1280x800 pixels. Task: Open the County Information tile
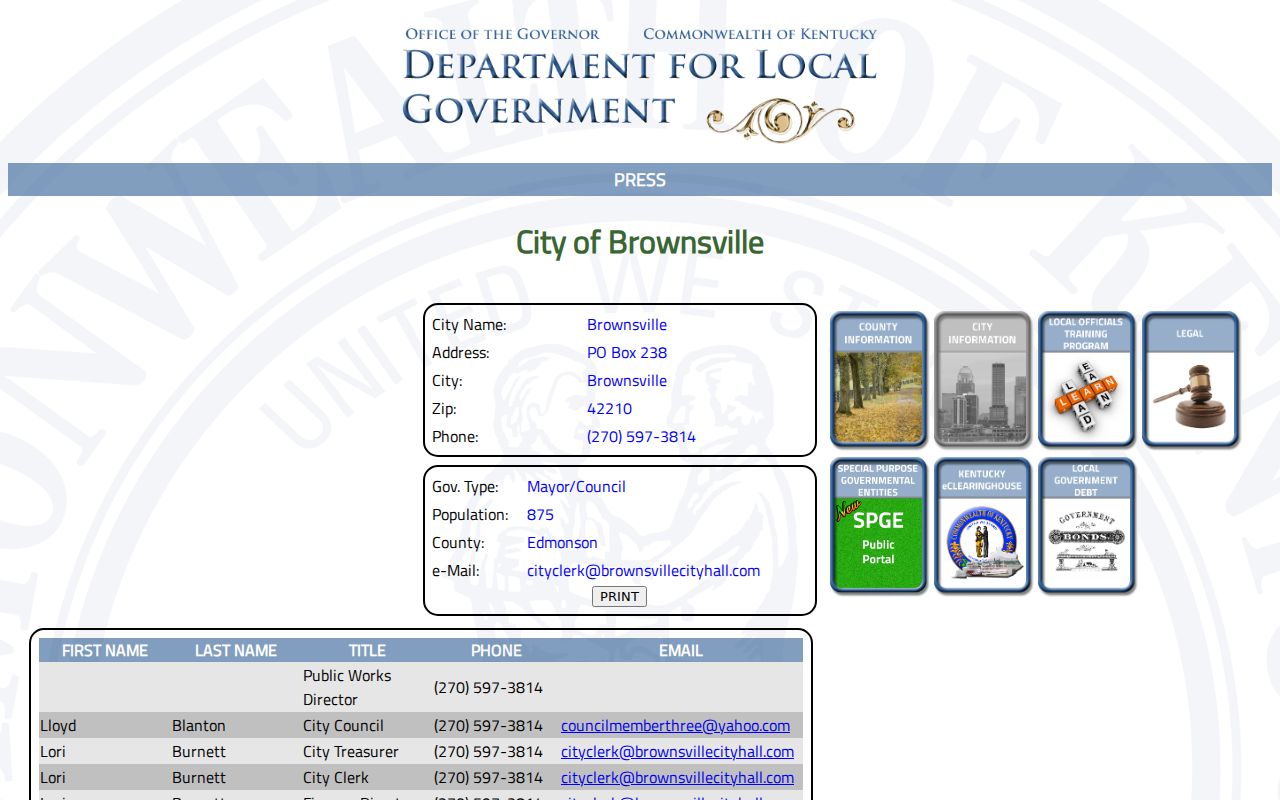(x=878, y=379)
